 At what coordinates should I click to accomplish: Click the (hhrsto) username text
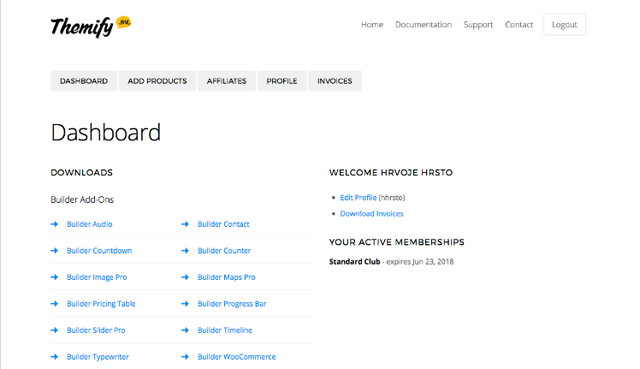392,198
